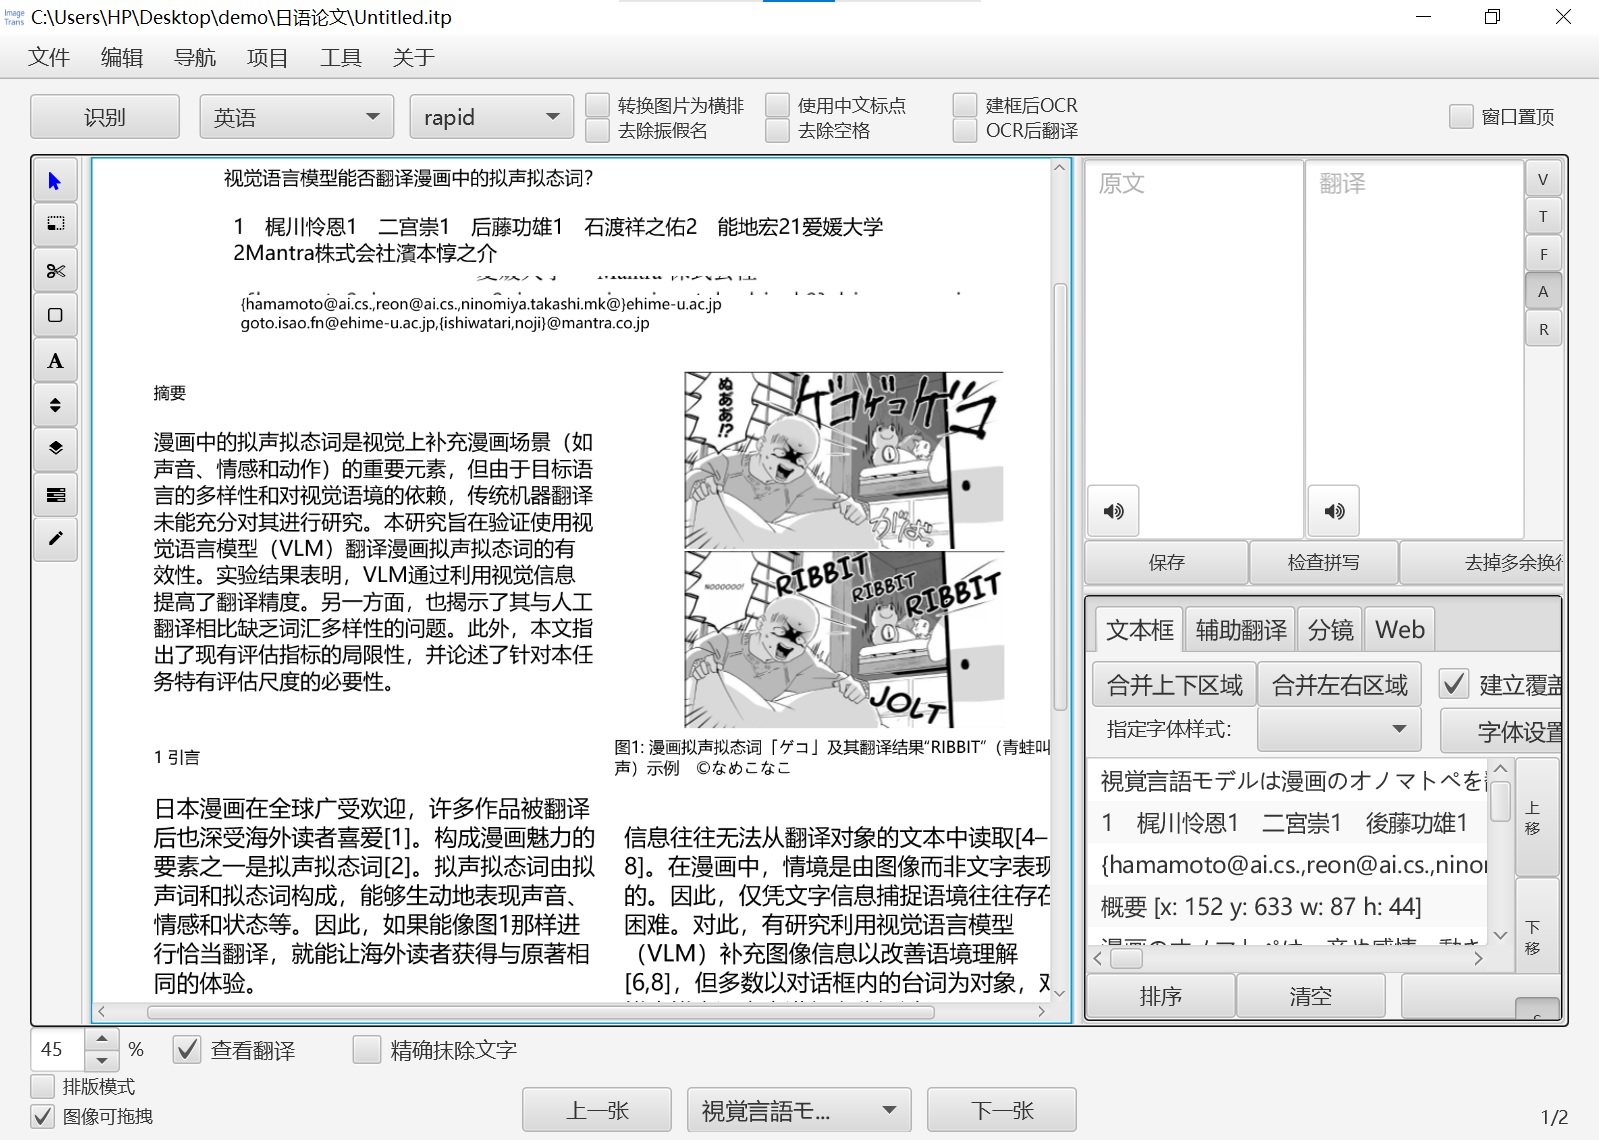Pick the rounded rectangle box tool
This screenshot has height=1140, width=1599.
55,315
